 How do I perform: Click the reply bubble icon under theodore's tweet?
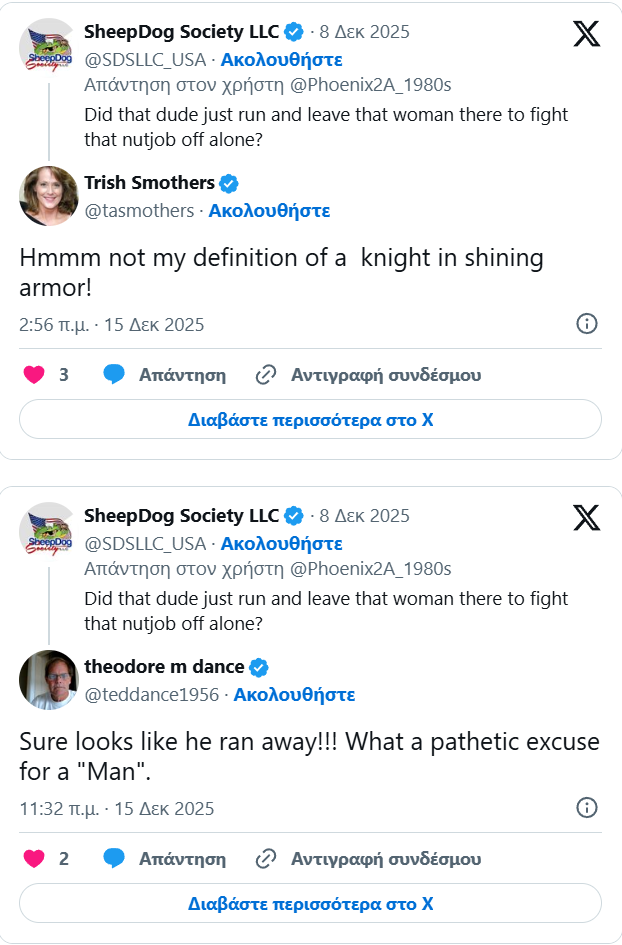pyautogui.click(x=114, y=859)
